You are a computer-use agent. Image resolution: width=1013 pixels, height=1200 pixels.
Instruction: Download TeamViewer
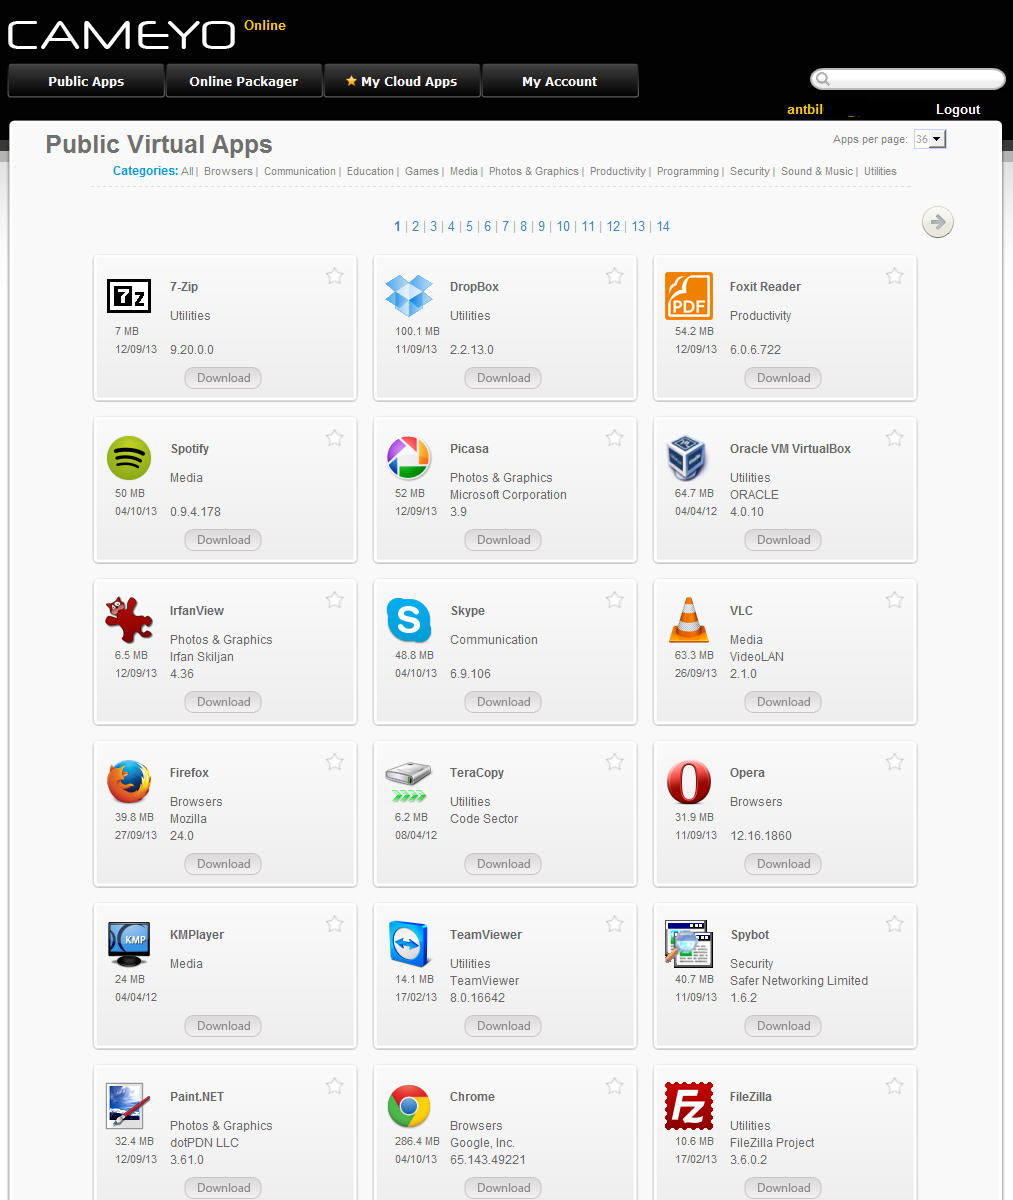point(503,1026)
